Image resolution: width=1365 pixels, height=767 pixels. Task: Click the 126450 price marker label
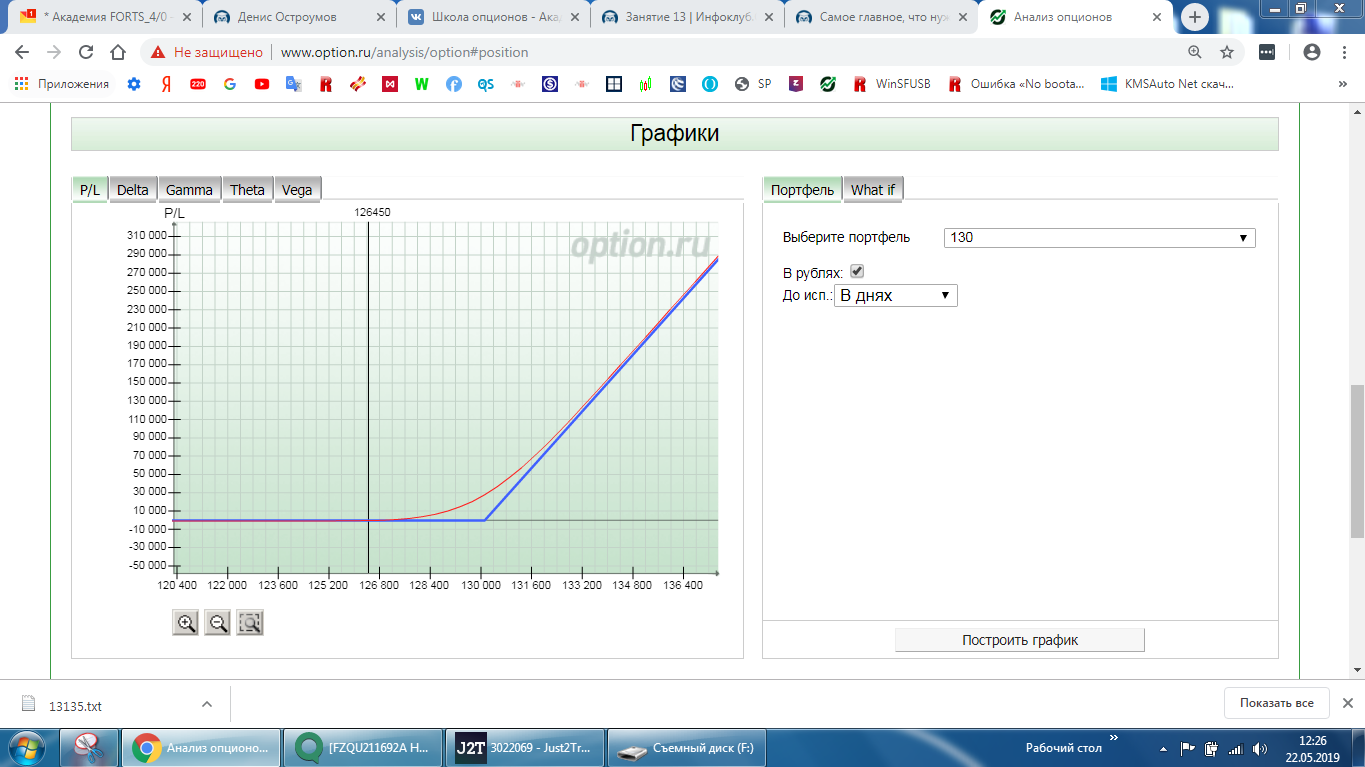point(372,212)
